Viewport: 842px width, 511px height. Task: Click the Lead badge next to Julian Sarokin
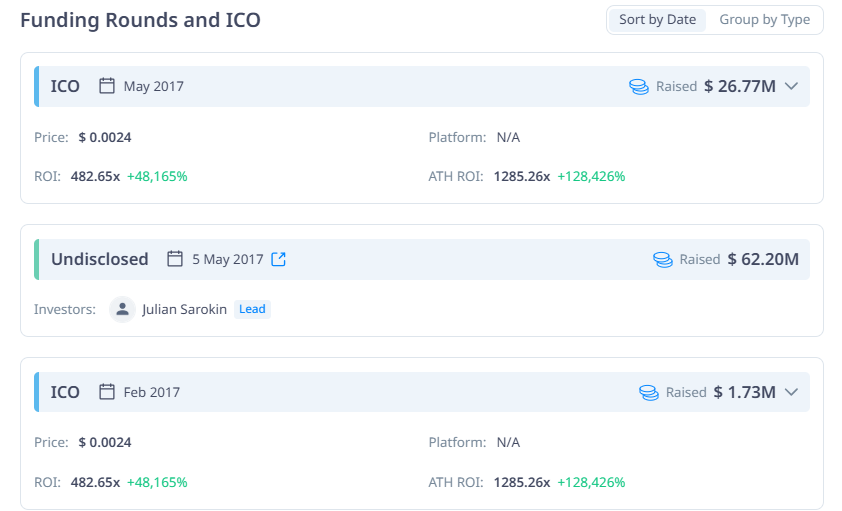(x=252, y=309)
